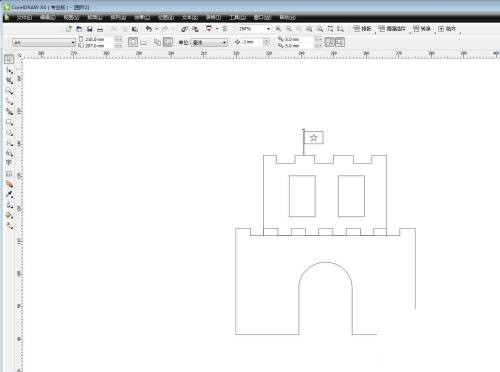Click the Save disk icon
The width and height of the screenshot is (500, 372).
coord(90,29)
